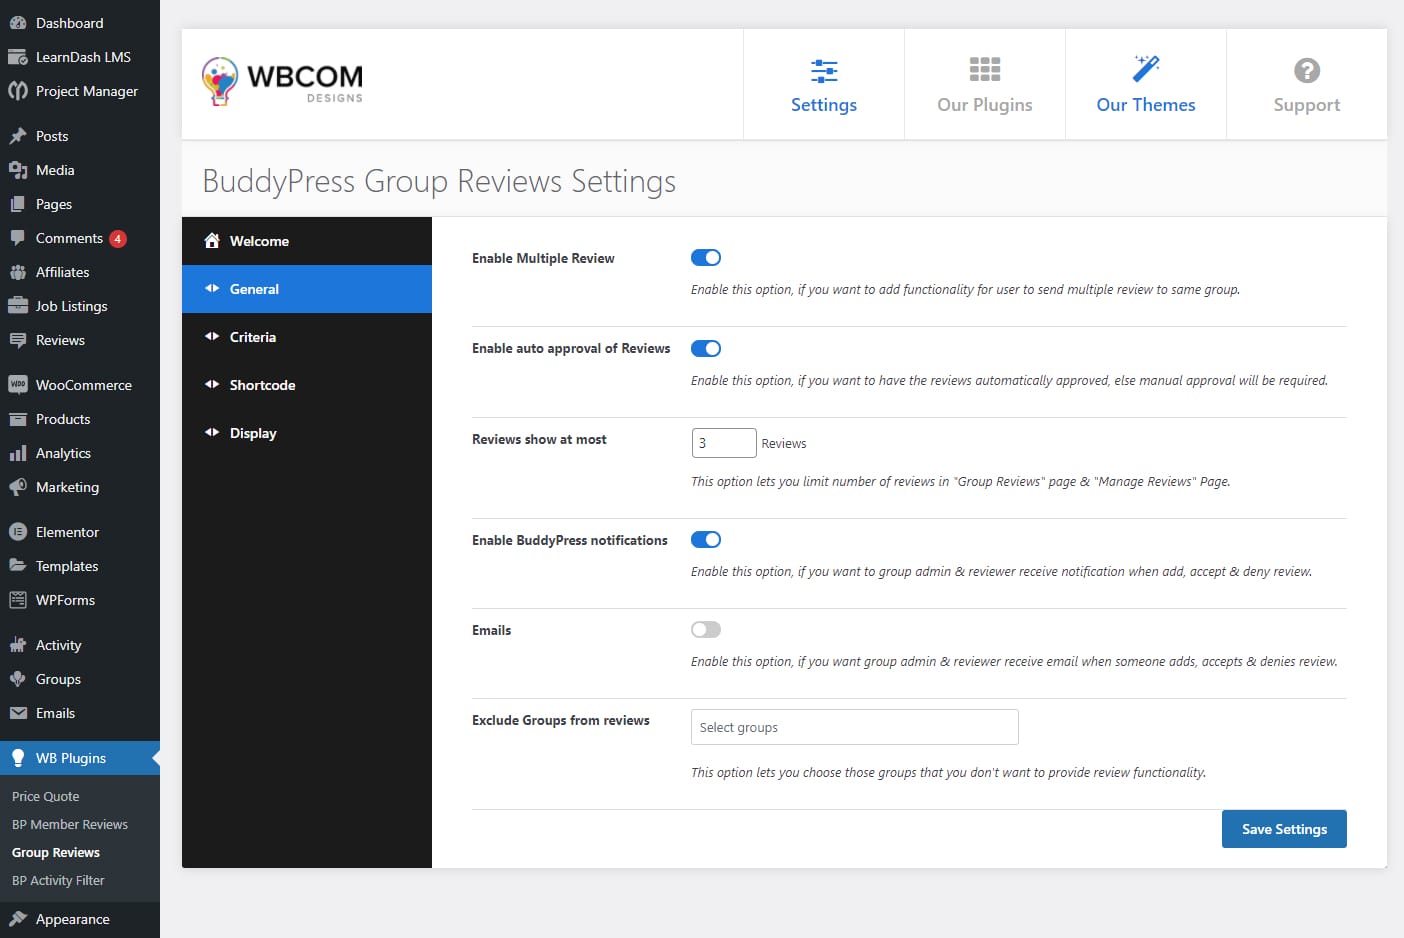Open BP Member Reviews submenu link

(70, 825)
